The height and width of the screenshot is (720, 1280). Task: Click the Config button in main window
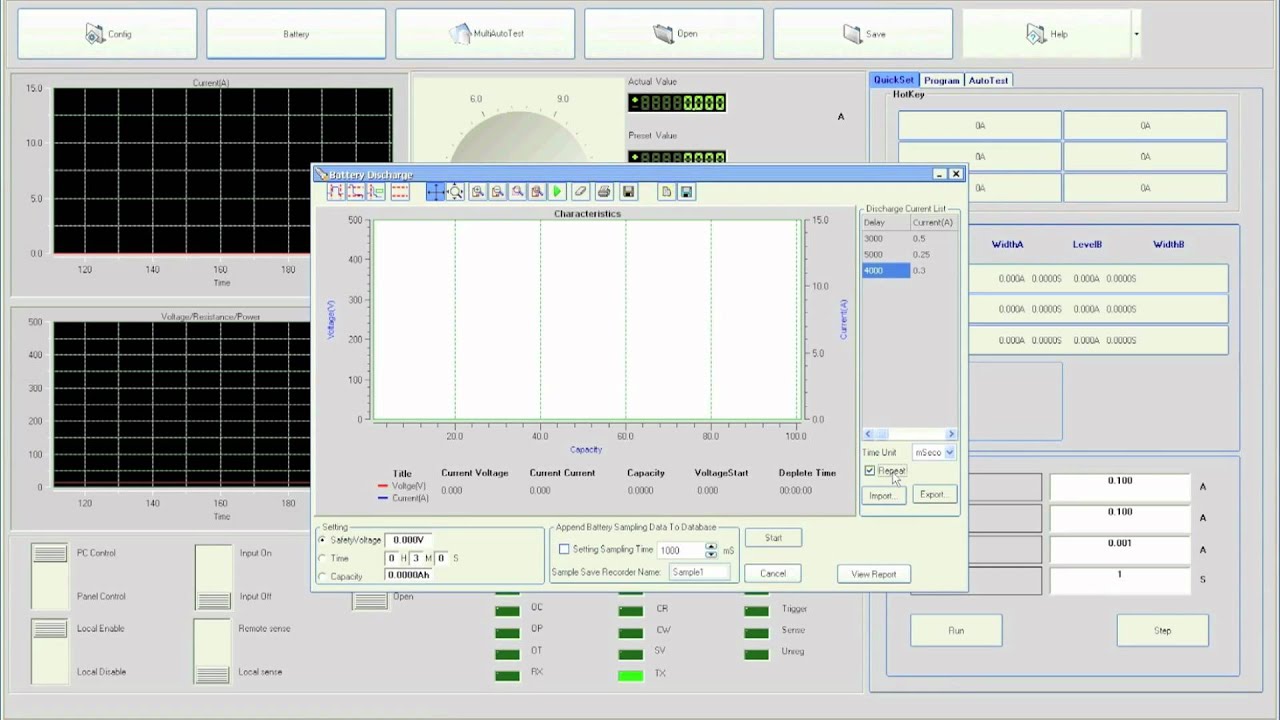click(107, 34)
